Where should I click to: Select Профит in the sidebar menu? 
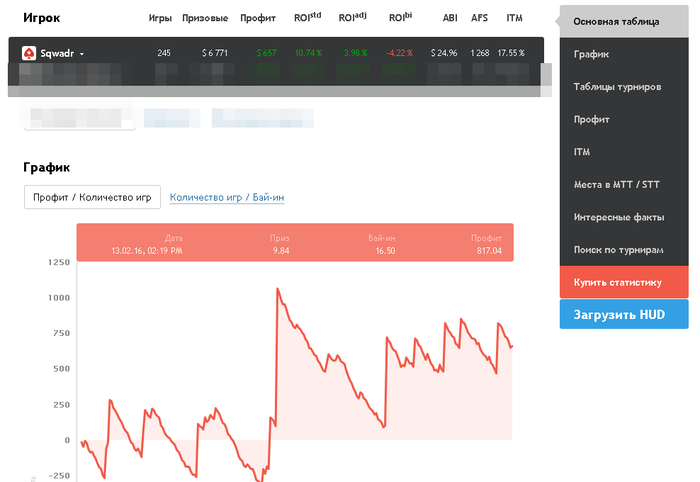624,119
